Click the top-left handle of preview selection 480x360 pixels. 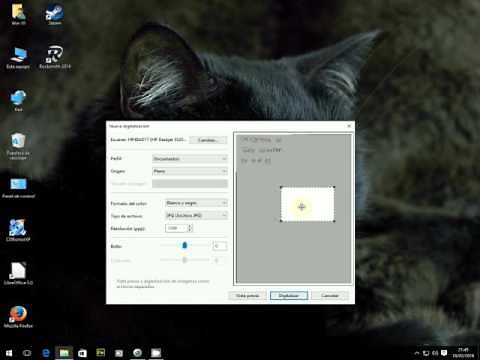pos(281,187)
